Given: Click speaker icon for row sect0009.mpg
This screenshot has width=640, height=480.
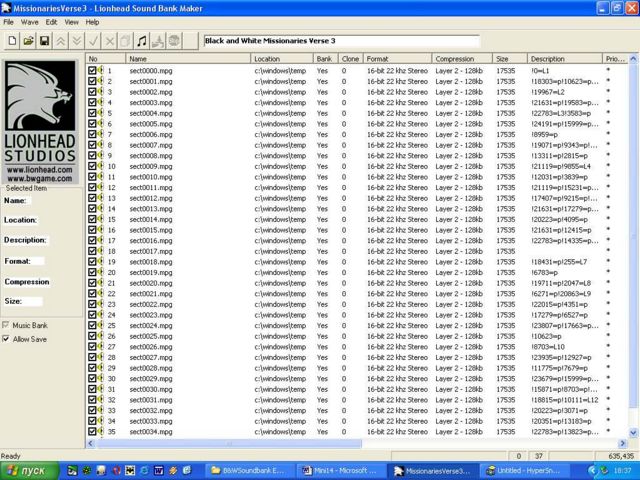Looking at the screenshot, I should tap(101, 166).
